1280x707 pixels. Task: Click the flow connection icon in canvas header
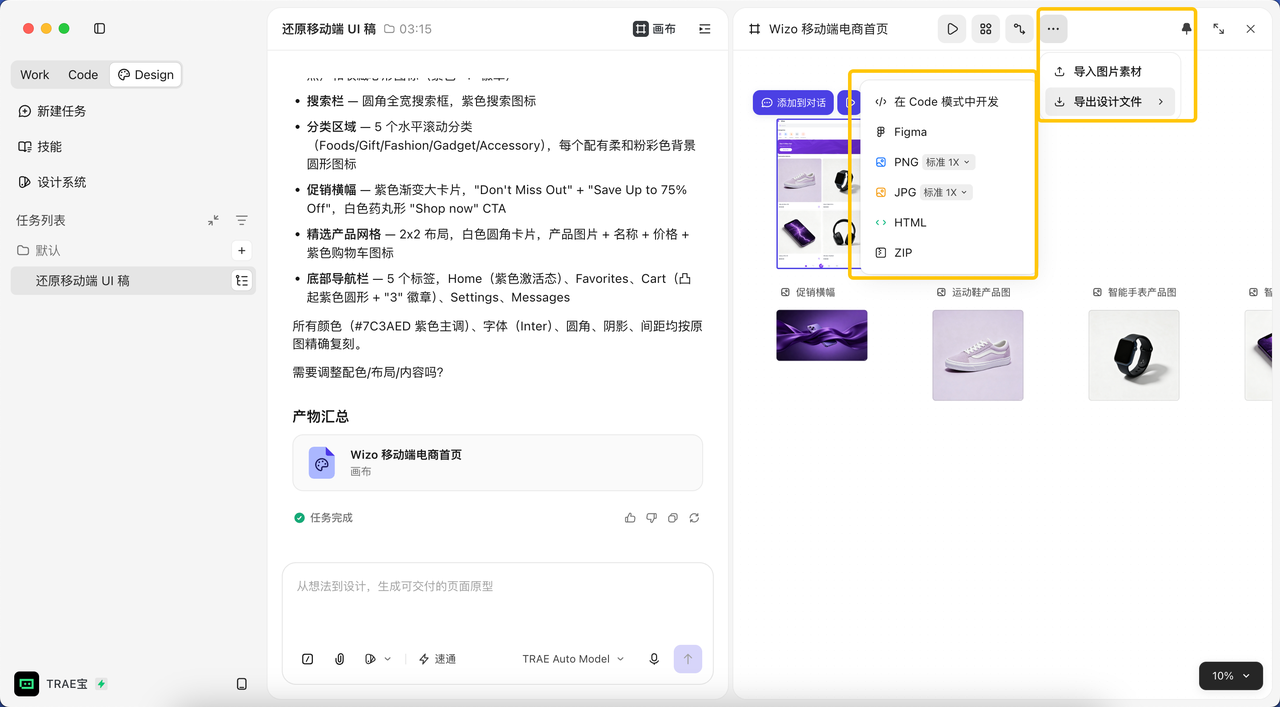tap(1019, 29)
